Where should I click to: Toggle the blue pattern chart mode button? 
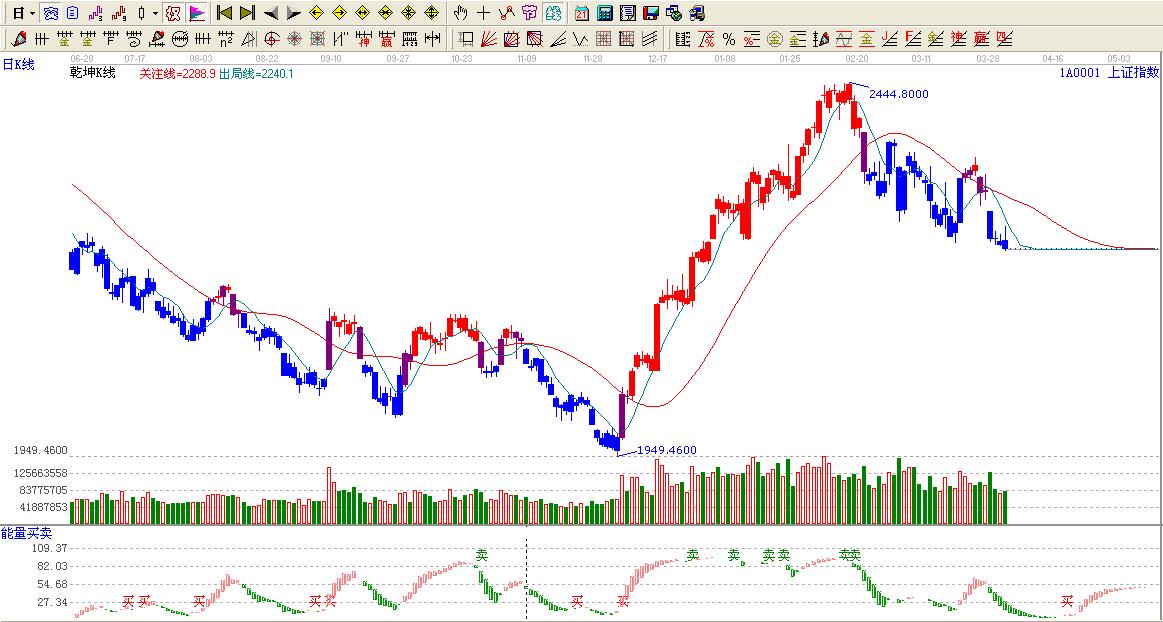(50, 13)
